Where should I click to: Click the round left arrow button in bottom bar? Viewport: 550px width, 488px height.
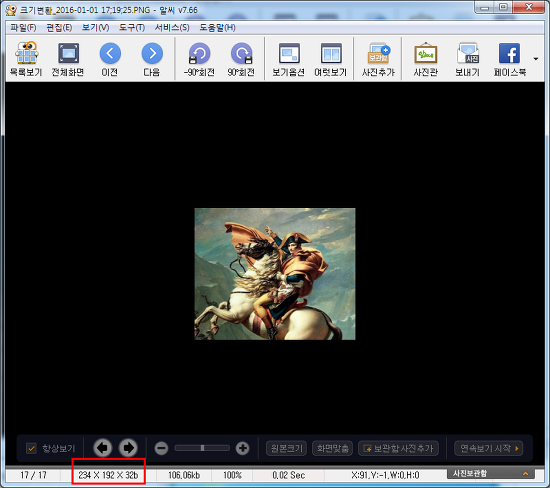[103, 448]
